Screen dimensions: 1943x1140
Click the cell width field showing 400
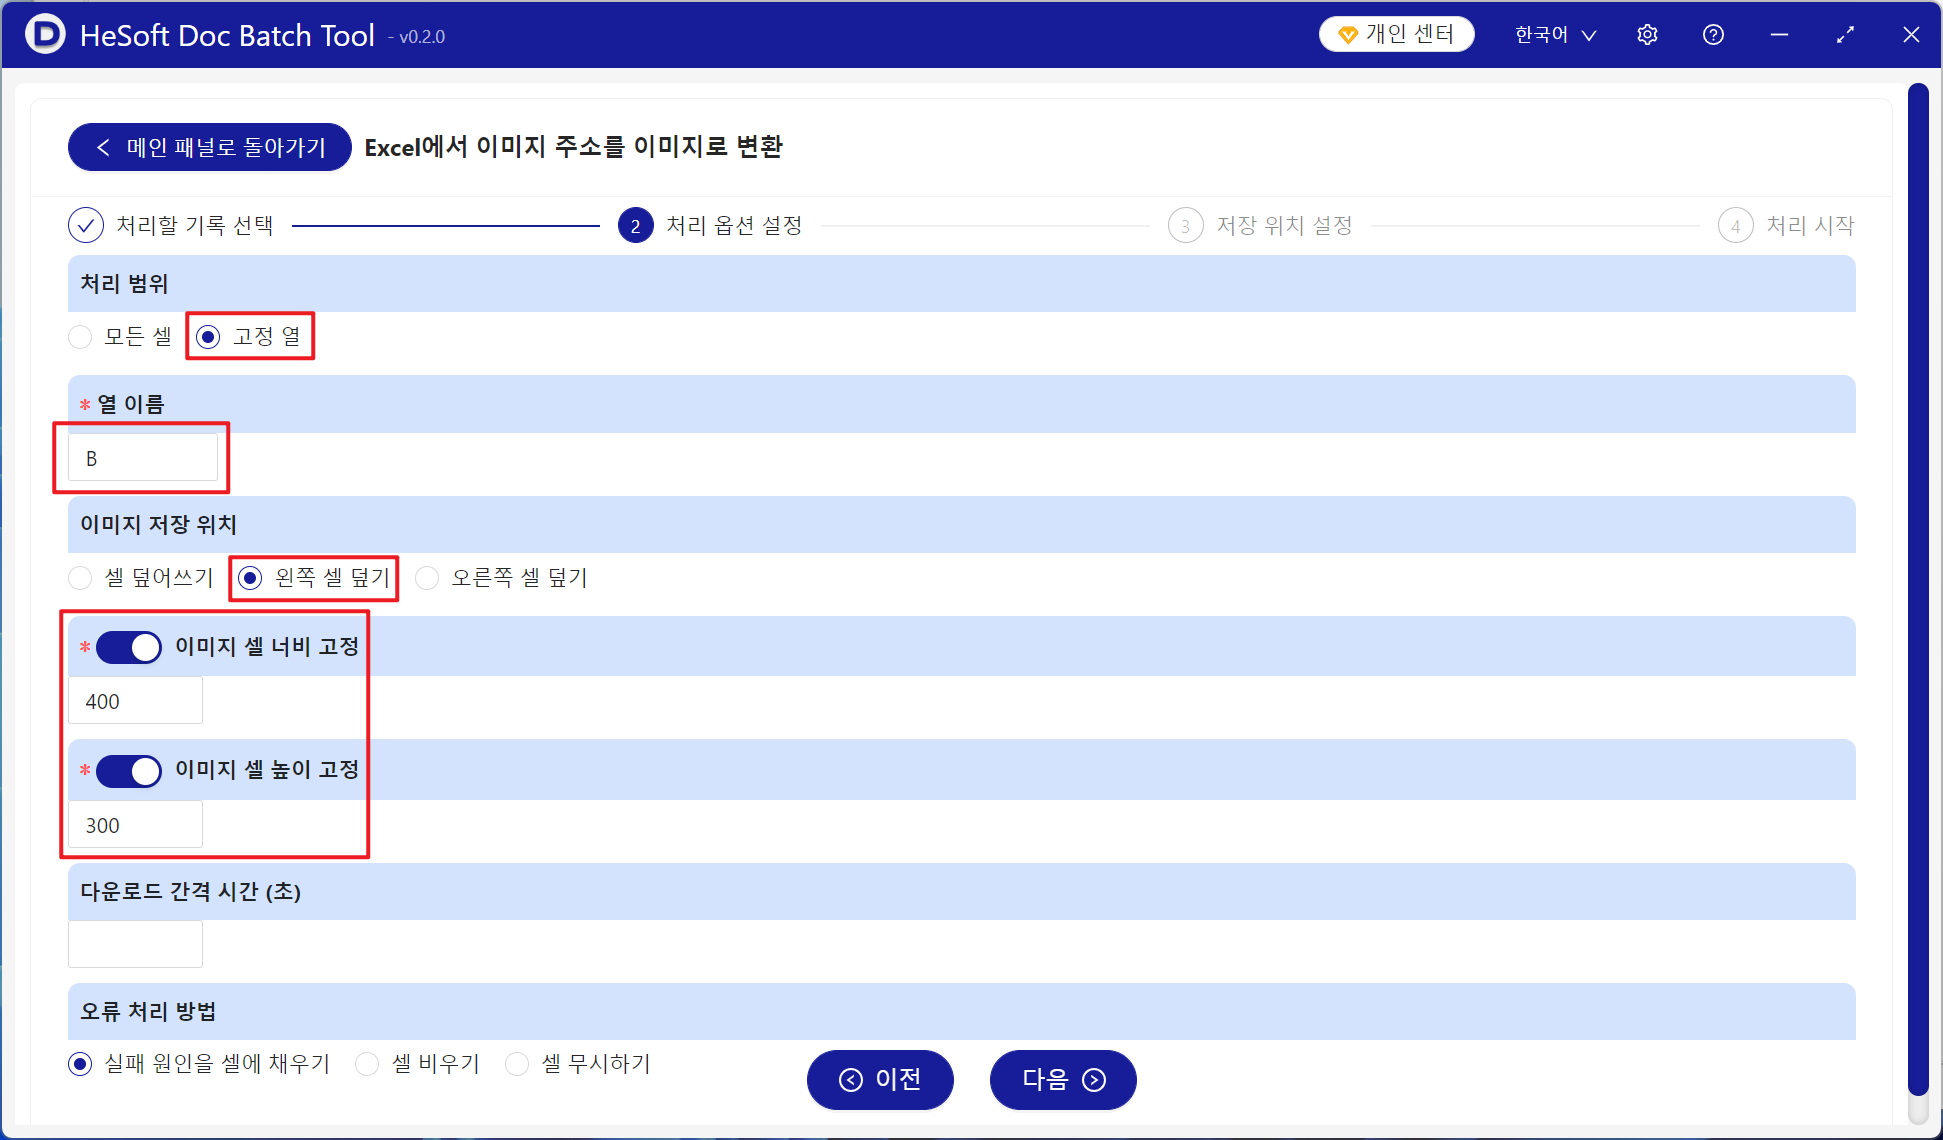135,701
